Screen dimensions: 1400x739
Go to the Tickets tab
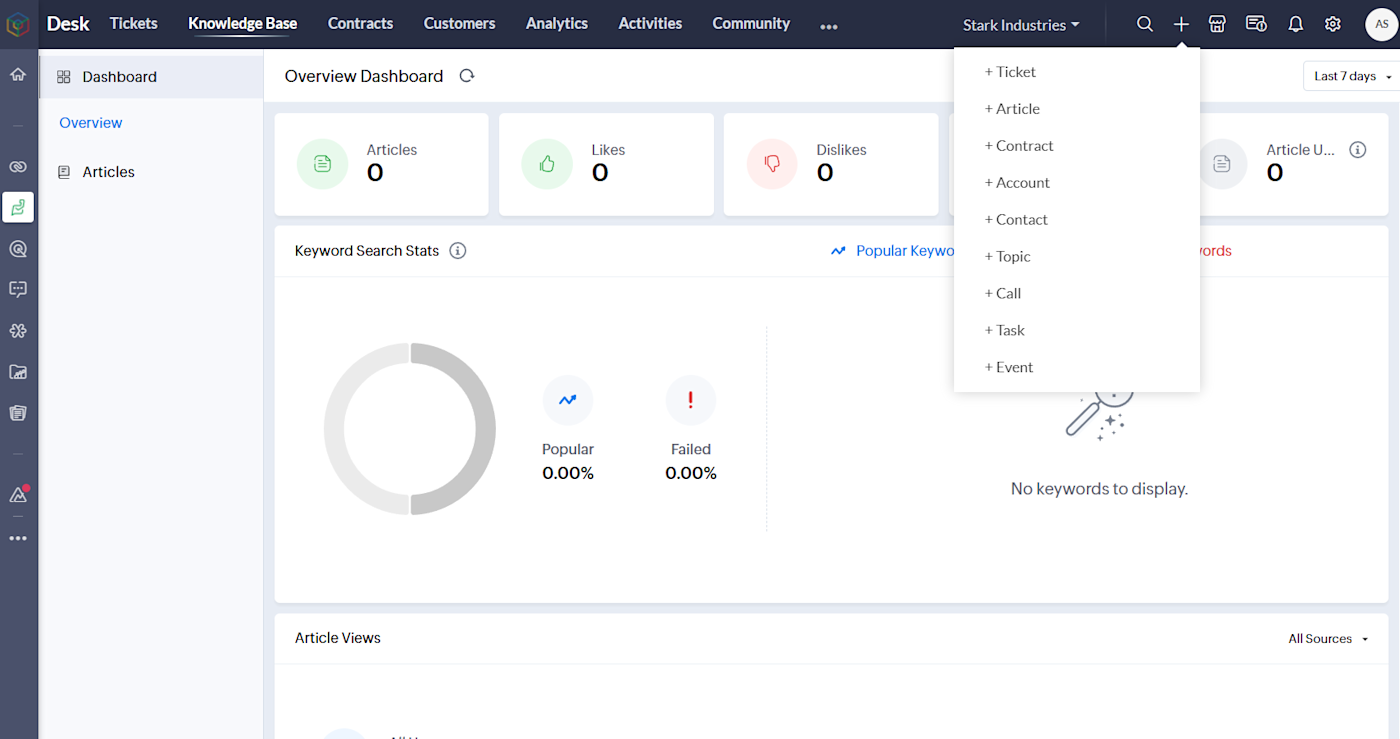(134, 23)
